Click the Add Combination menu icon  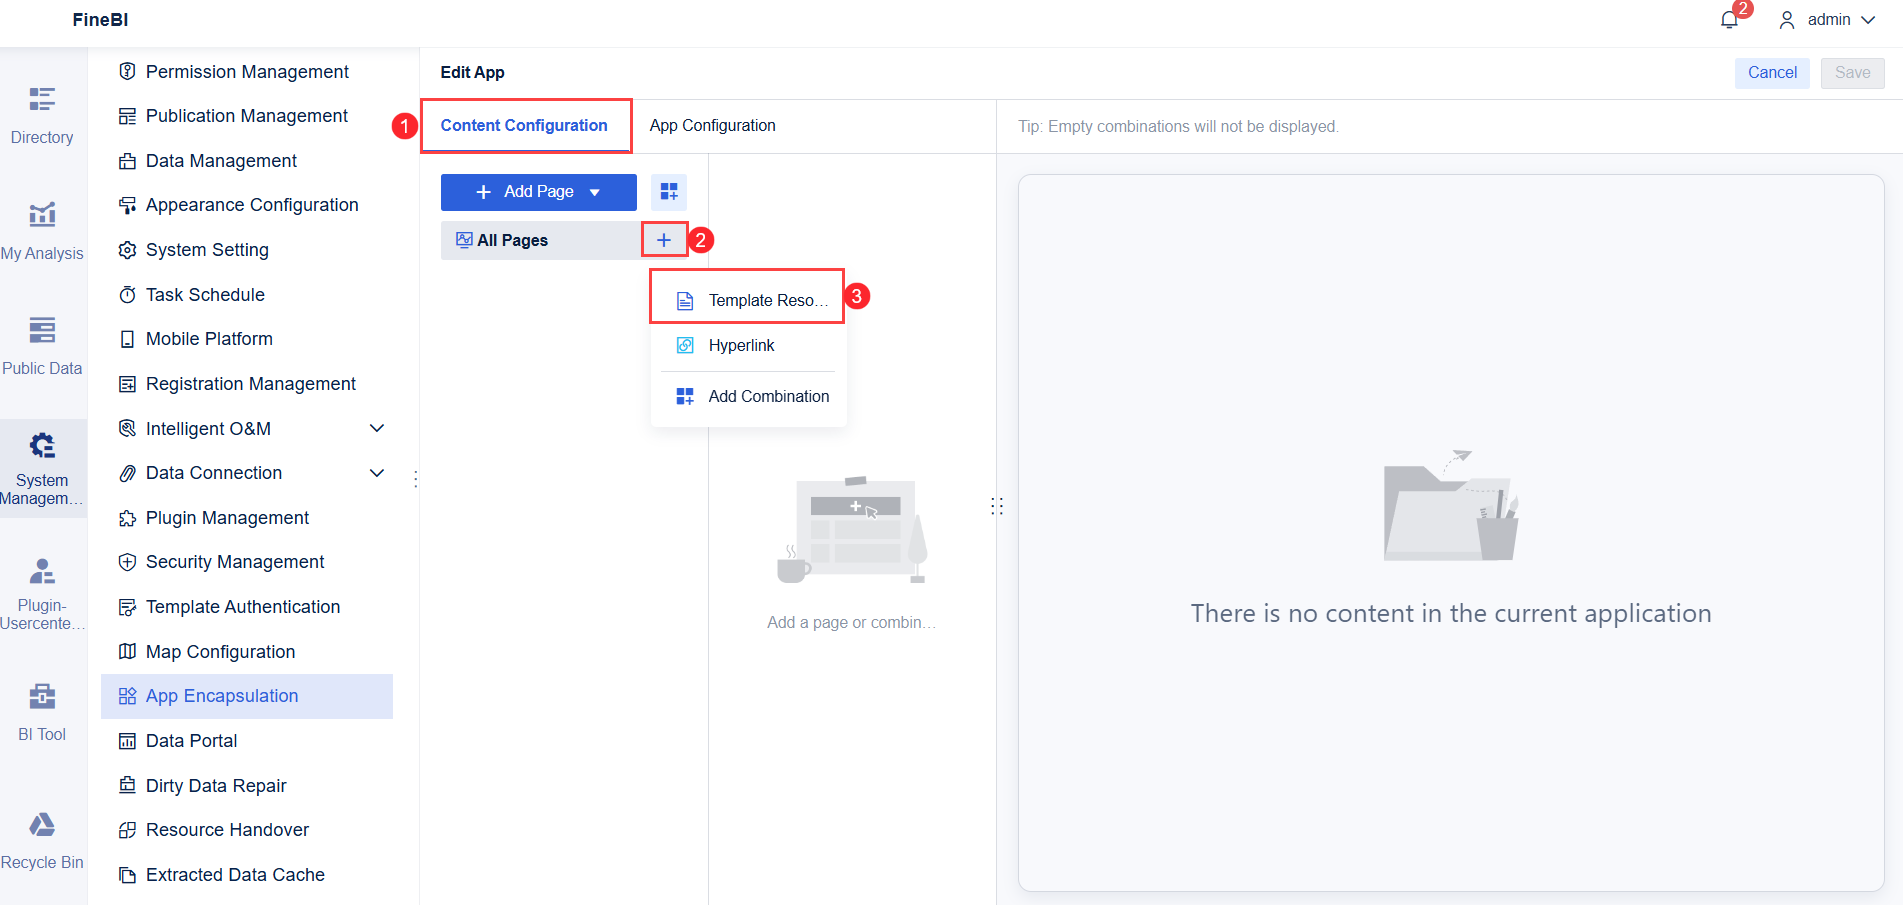685,397
